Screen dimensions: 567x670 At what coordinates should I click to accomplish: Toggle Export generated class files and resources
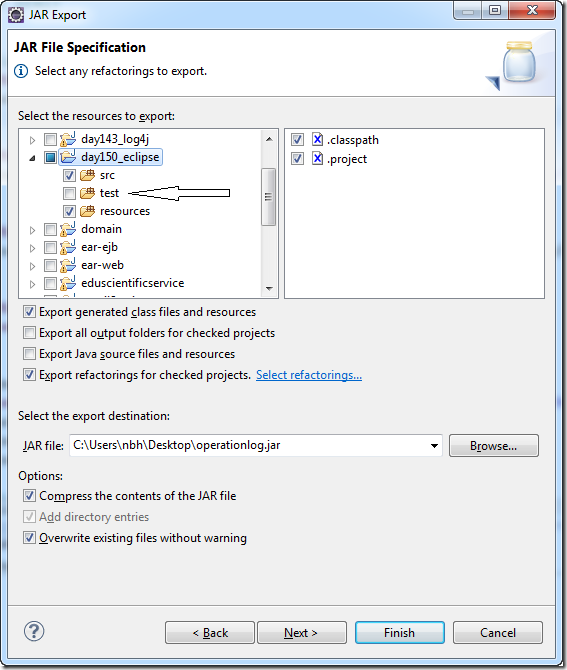click(29, 311)
